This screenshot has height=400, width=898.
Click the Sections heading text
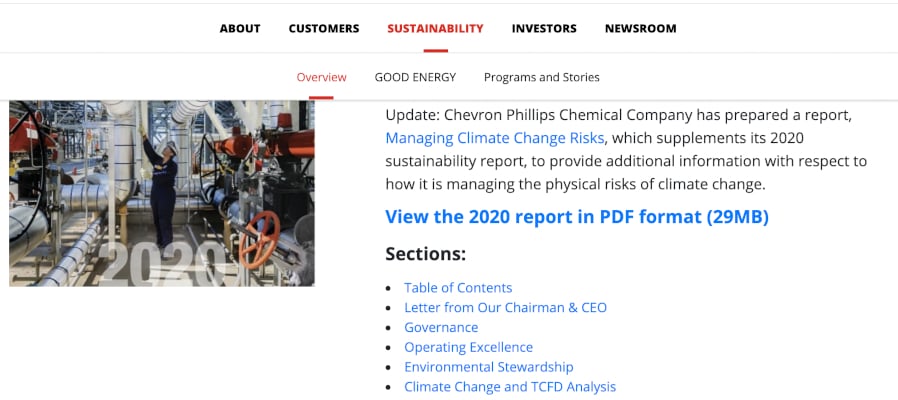pyautogui.click(x=426, y=253)
